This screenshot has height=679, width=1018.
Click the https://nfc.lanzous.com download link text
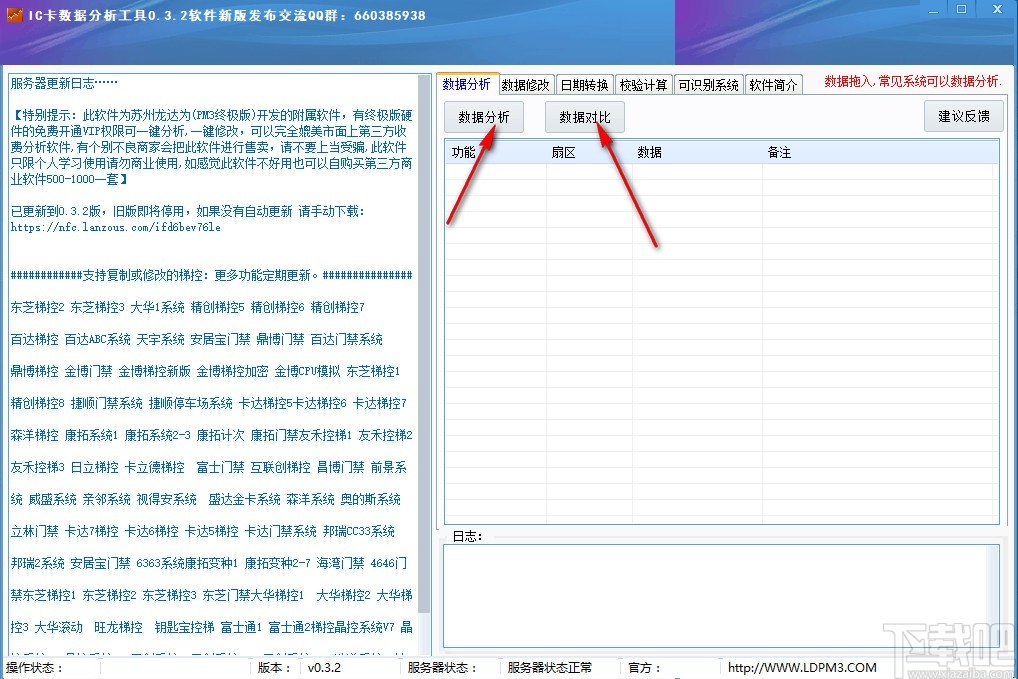pos(116,227)
